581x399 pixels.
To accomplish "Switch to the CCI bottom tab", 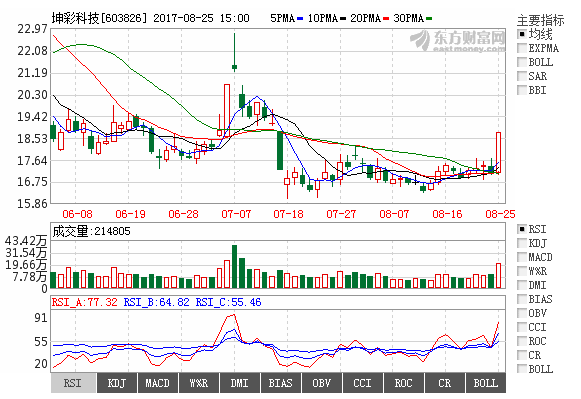I will pos(363,383).
